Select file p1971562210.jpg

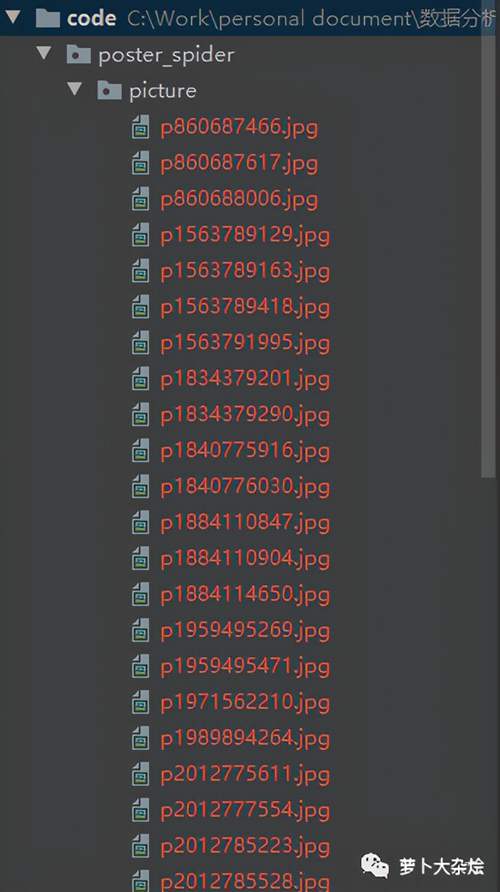pos(245,703)
